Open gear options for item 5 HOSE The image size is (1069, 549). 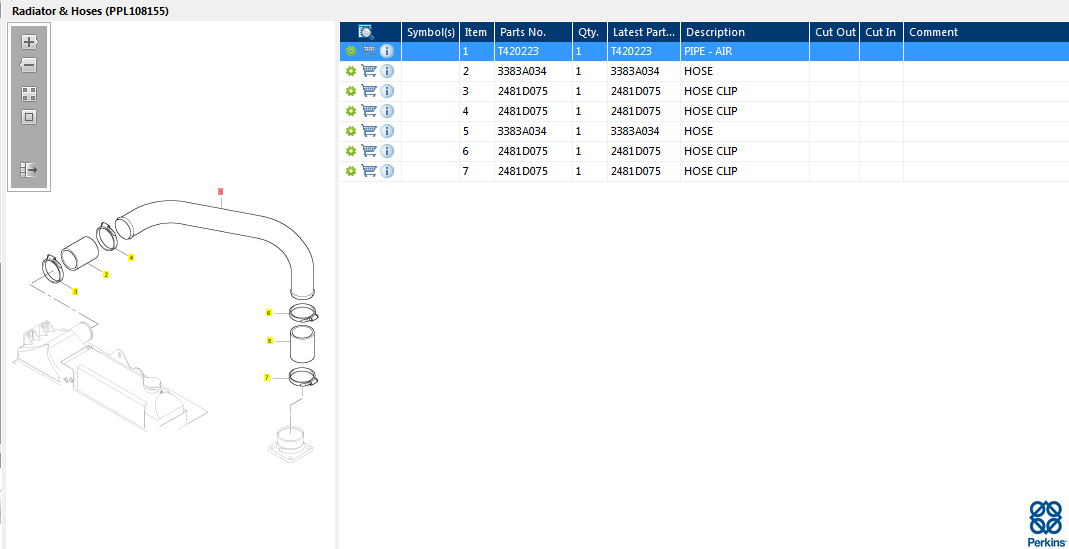(x=350, y=131)
